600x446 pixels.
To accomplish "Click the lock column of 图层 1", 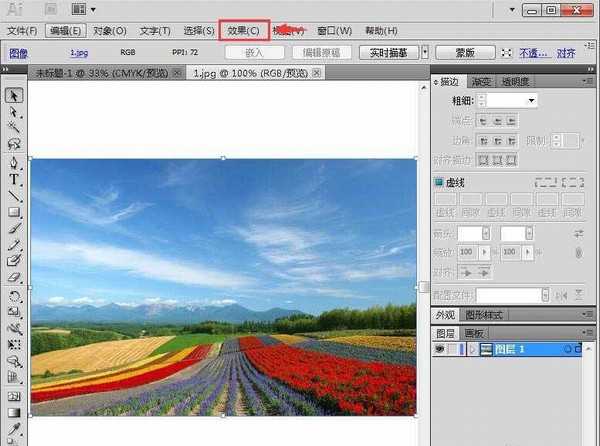I will coord(455,349).
